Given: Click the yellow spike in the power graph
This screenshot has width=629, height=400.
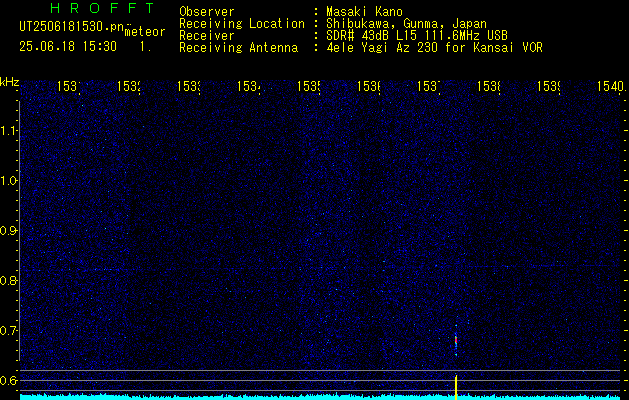Looking at the screenshot, I should point(456,387).
